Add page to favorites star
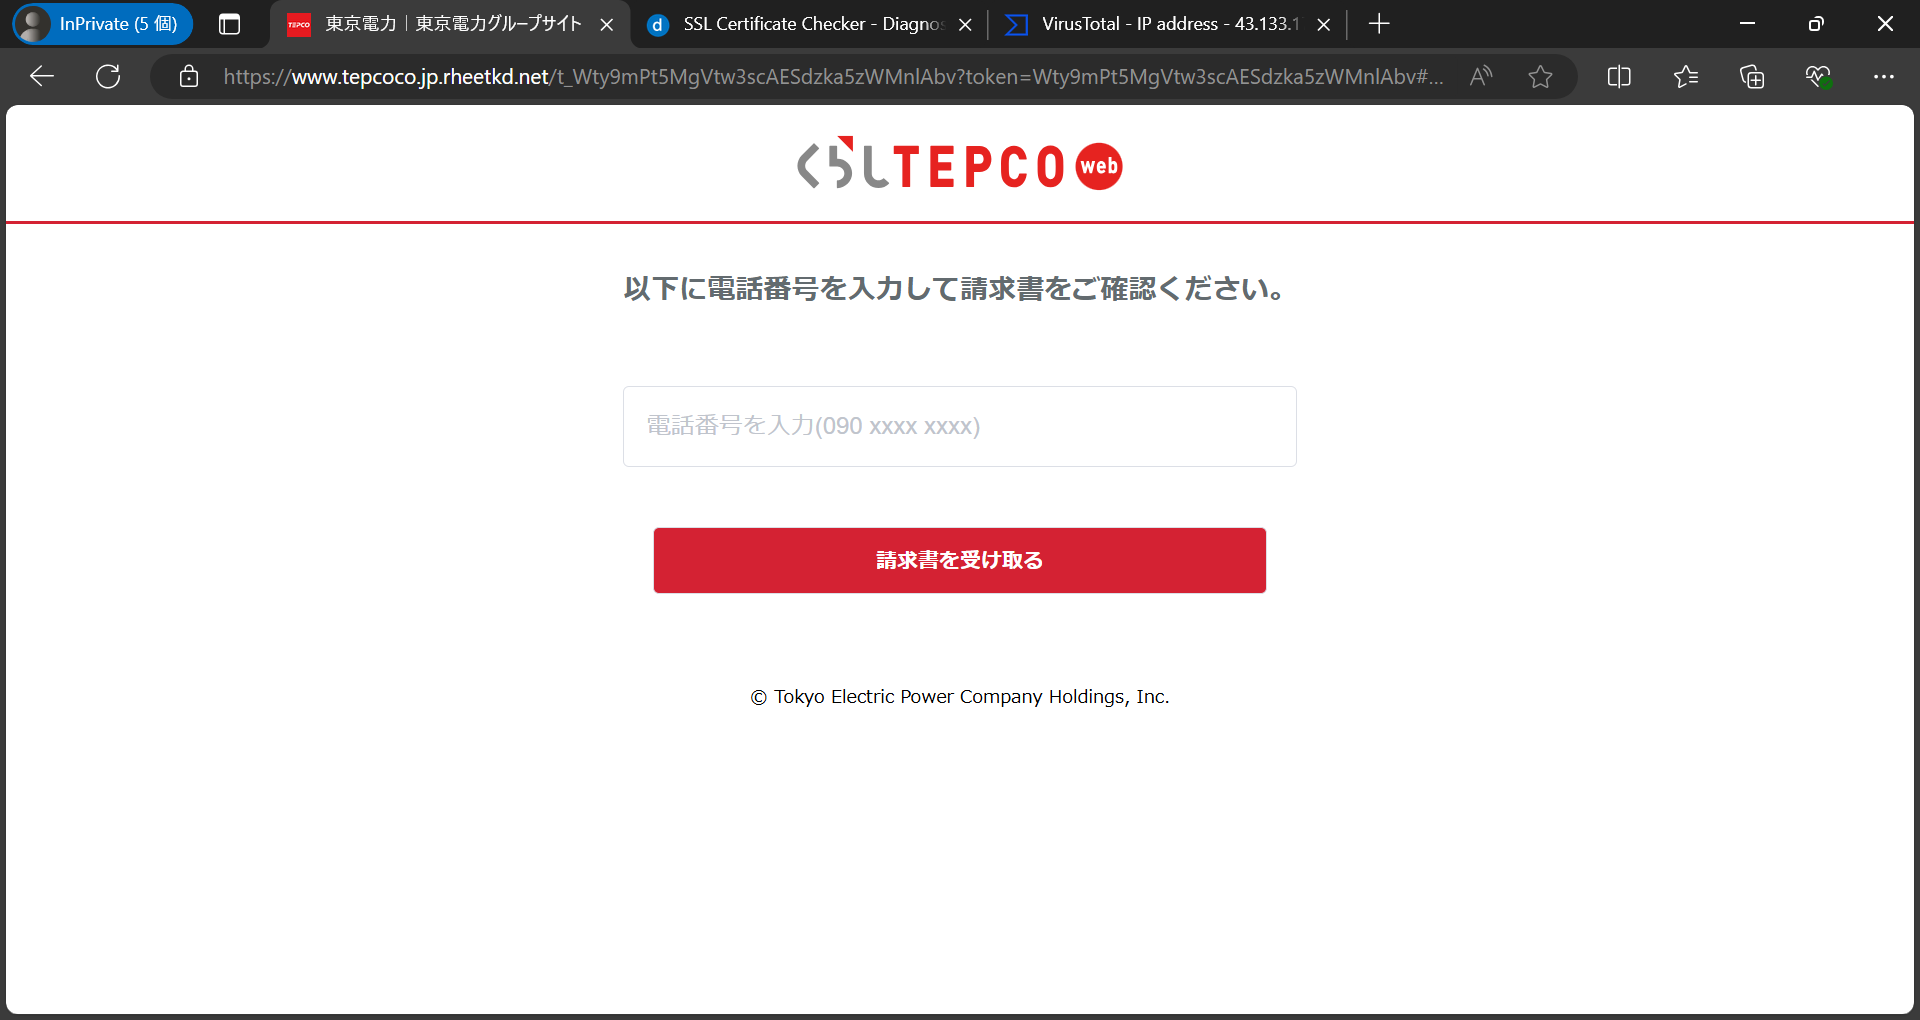 [x=1540, y=76]
